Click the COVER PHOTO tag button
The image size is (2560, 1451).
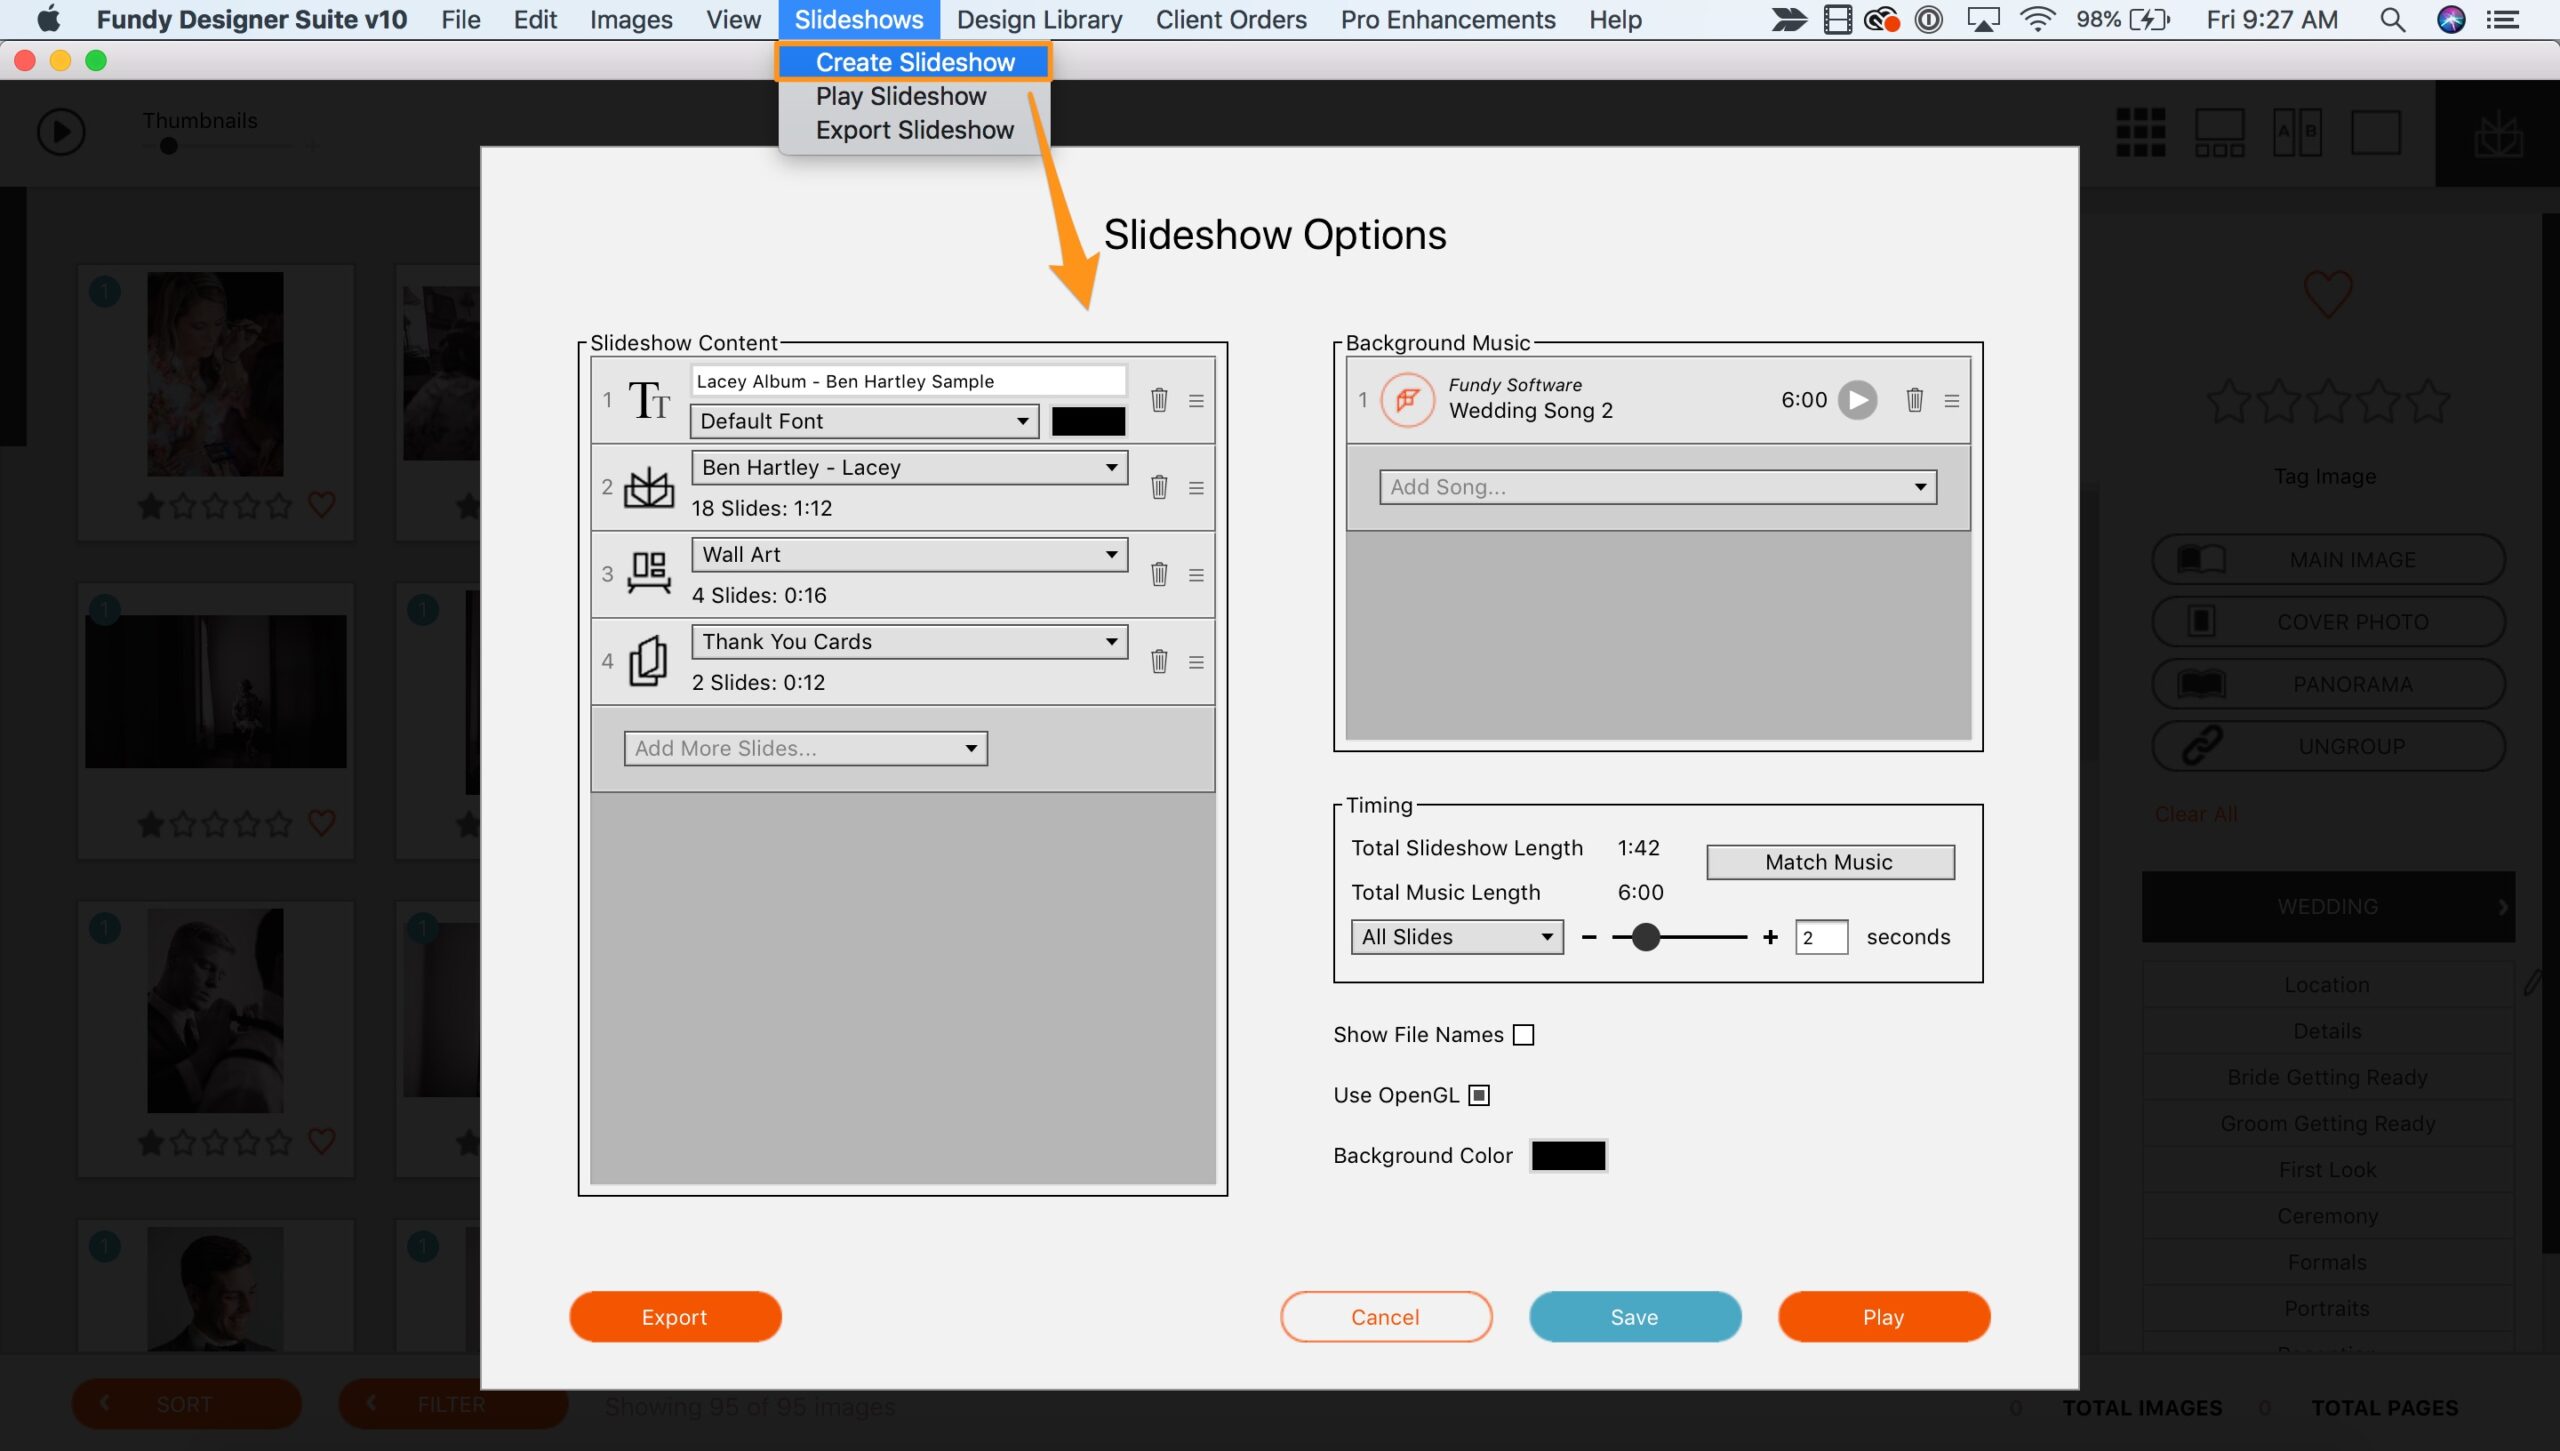(2328, 622)
